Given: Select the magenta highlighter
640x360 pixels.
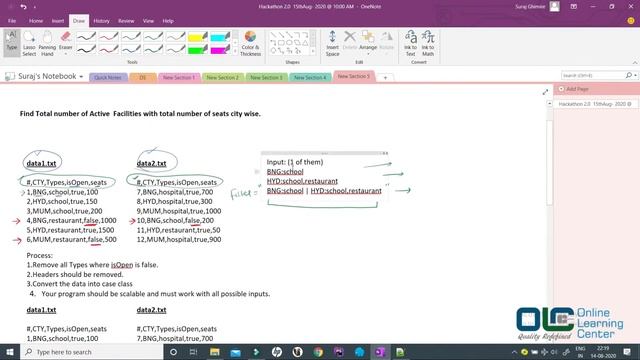Looking at the screenshot, I should tap(220, 50).
